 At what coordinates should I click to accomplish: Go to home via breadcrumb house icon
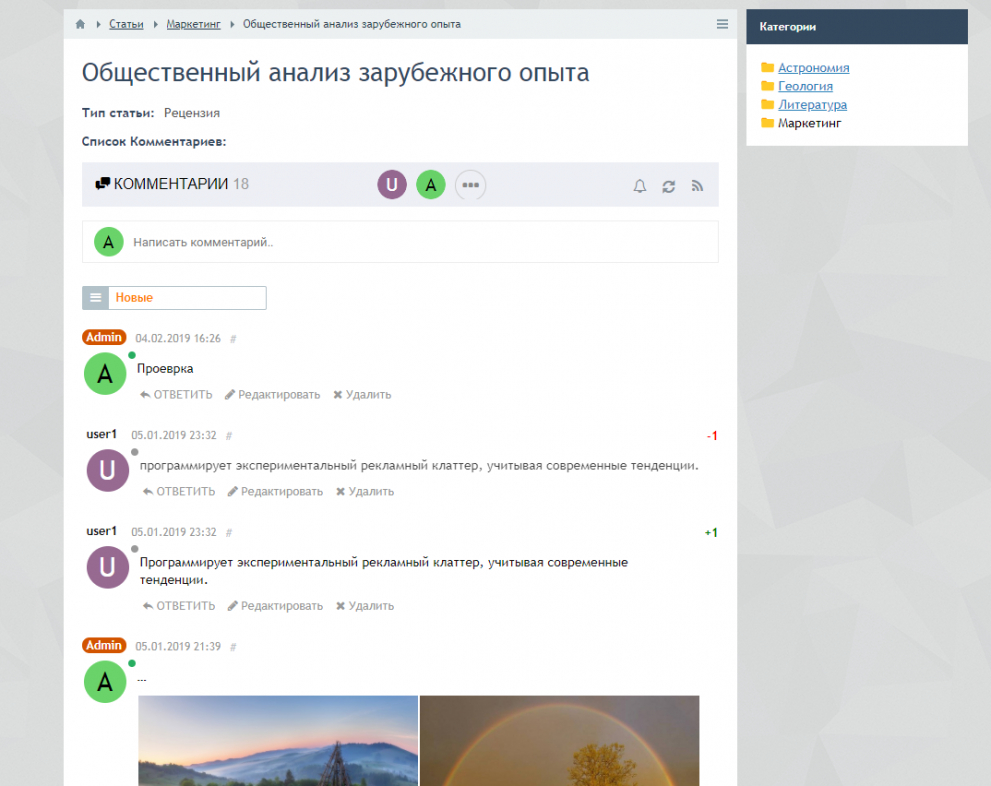click(80, 24)
